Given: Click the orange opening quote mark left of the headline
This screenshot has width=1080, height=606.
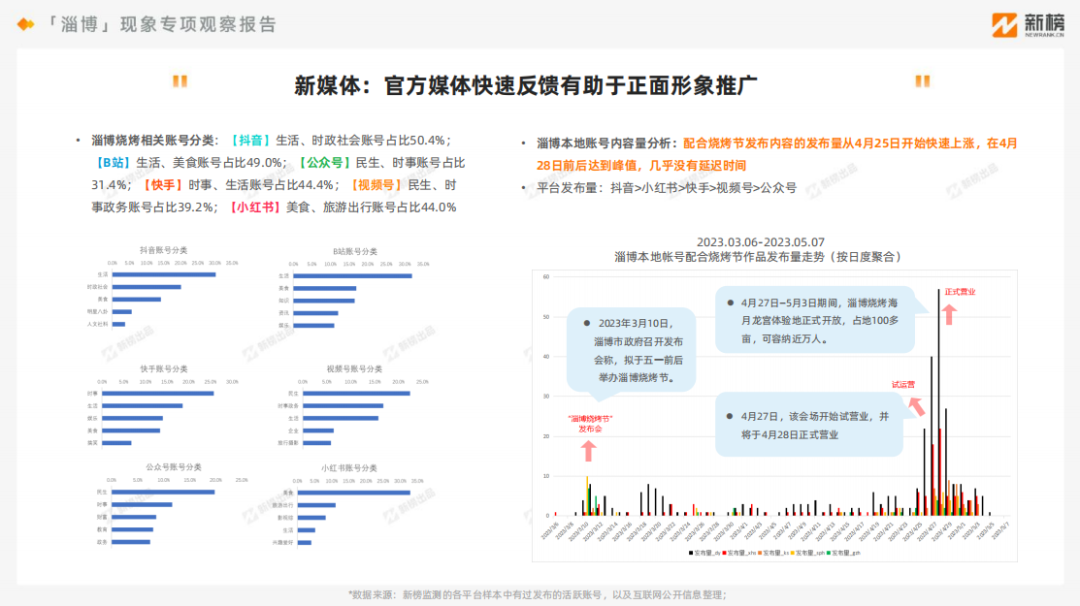Looking at the screenshot, I should pos(180,81).
